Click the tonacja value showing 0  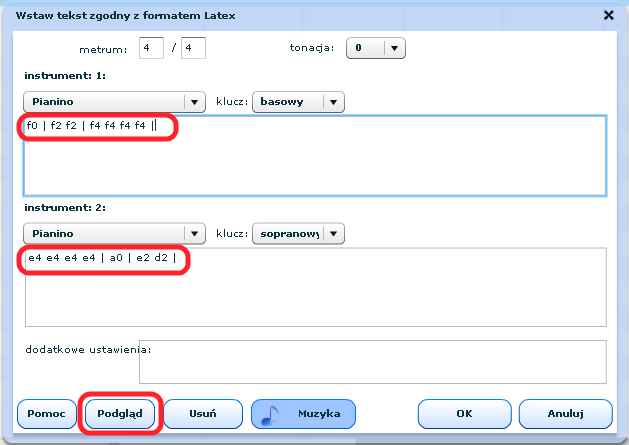(x=363, y=48)
